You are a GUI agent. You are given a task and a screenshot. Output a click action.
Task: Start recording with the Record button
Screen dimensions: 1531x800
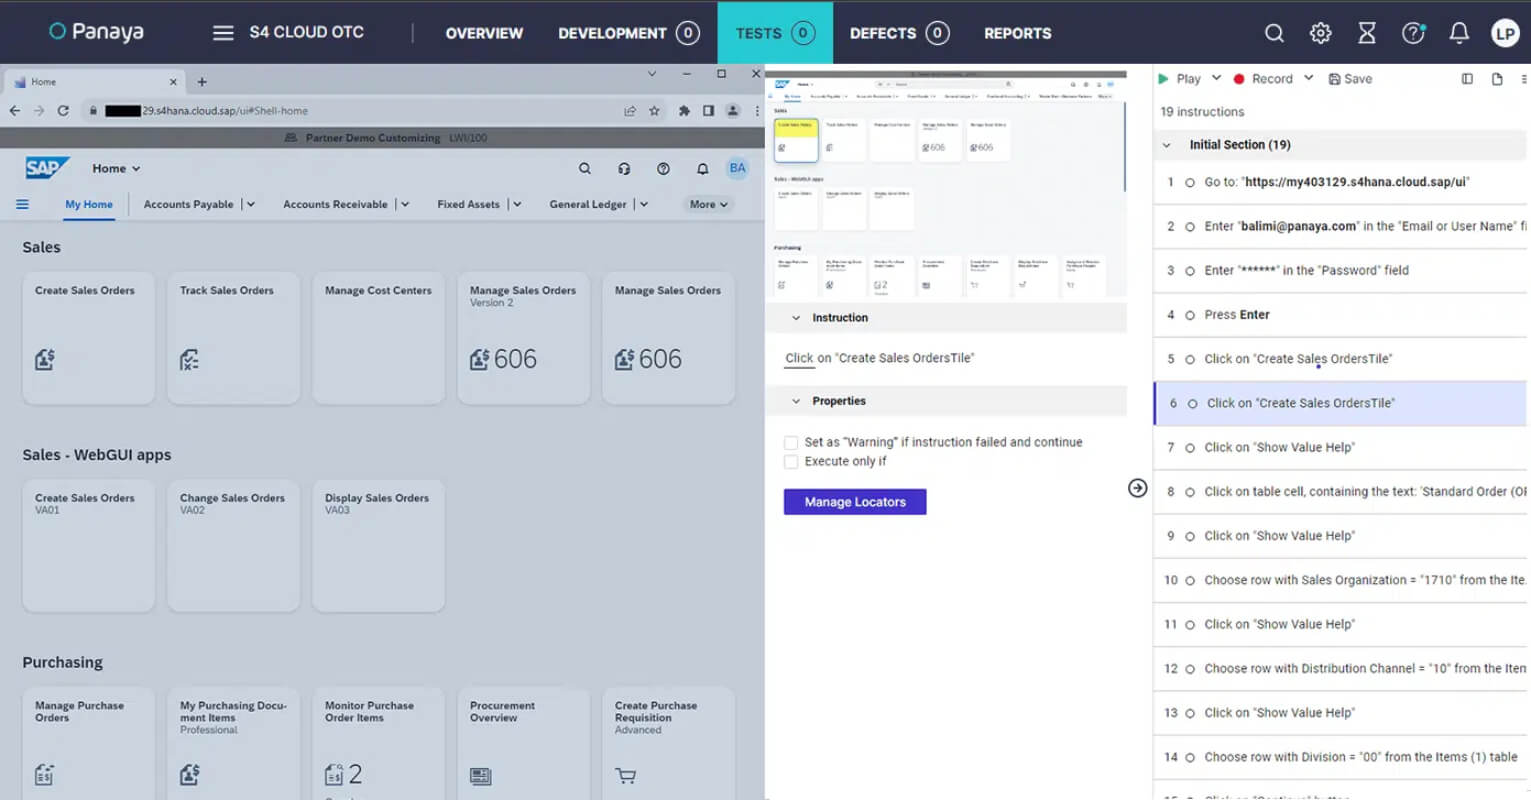[x=1263, y=79]
